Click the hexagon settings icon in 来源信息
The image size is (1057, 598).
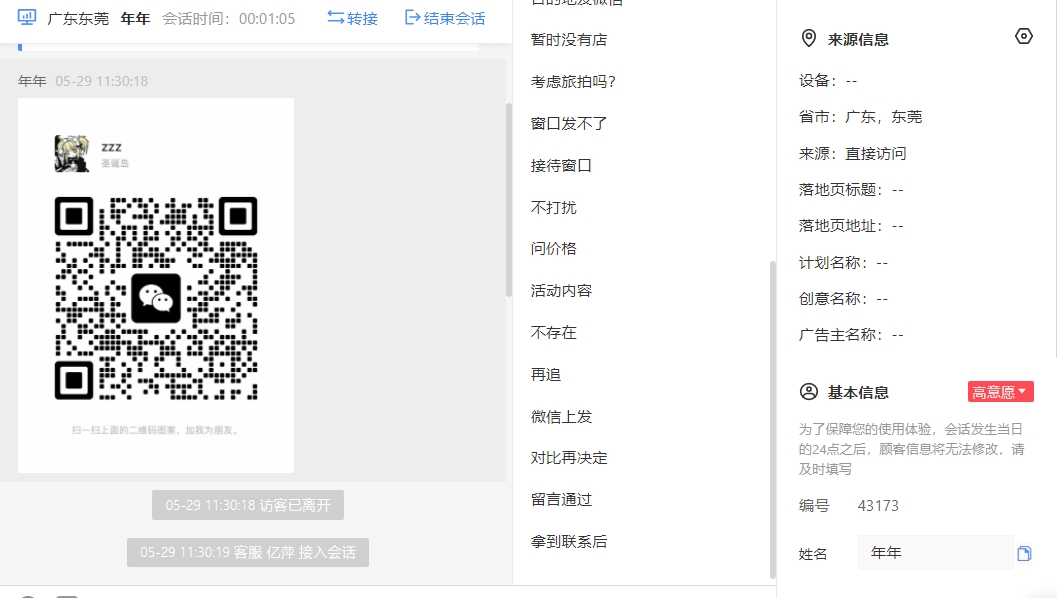[1023, 36]
